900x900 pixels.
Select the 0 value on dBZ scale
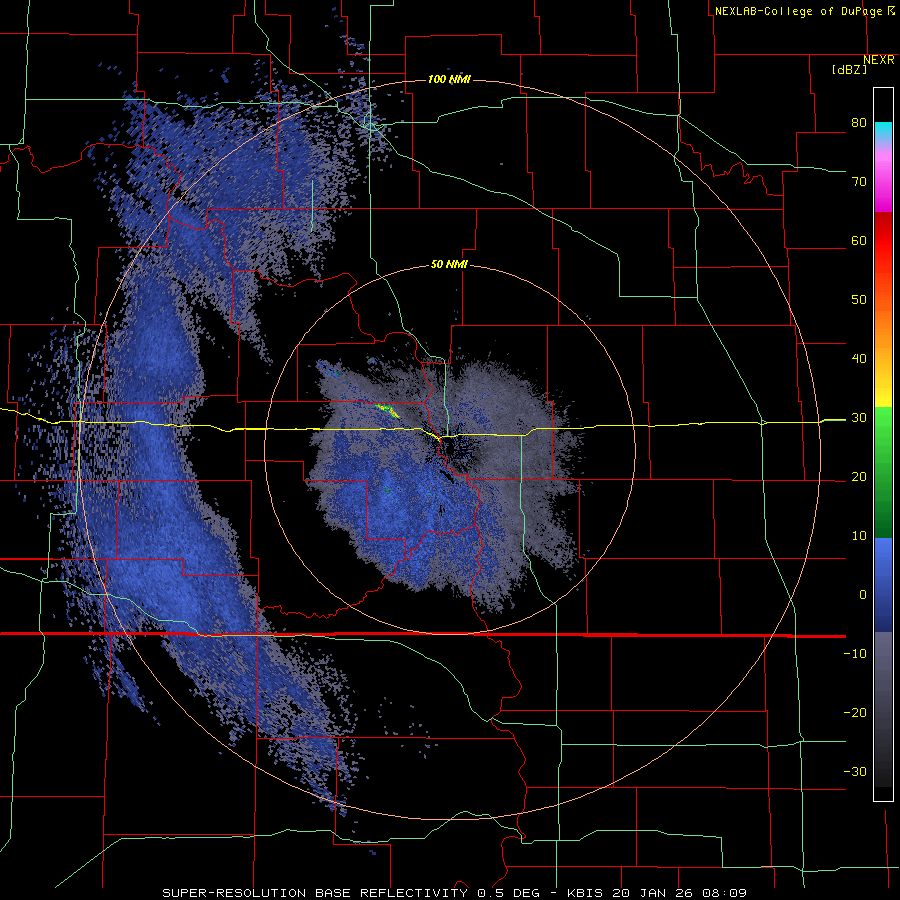pyautogui.click(x=863, y=595)
